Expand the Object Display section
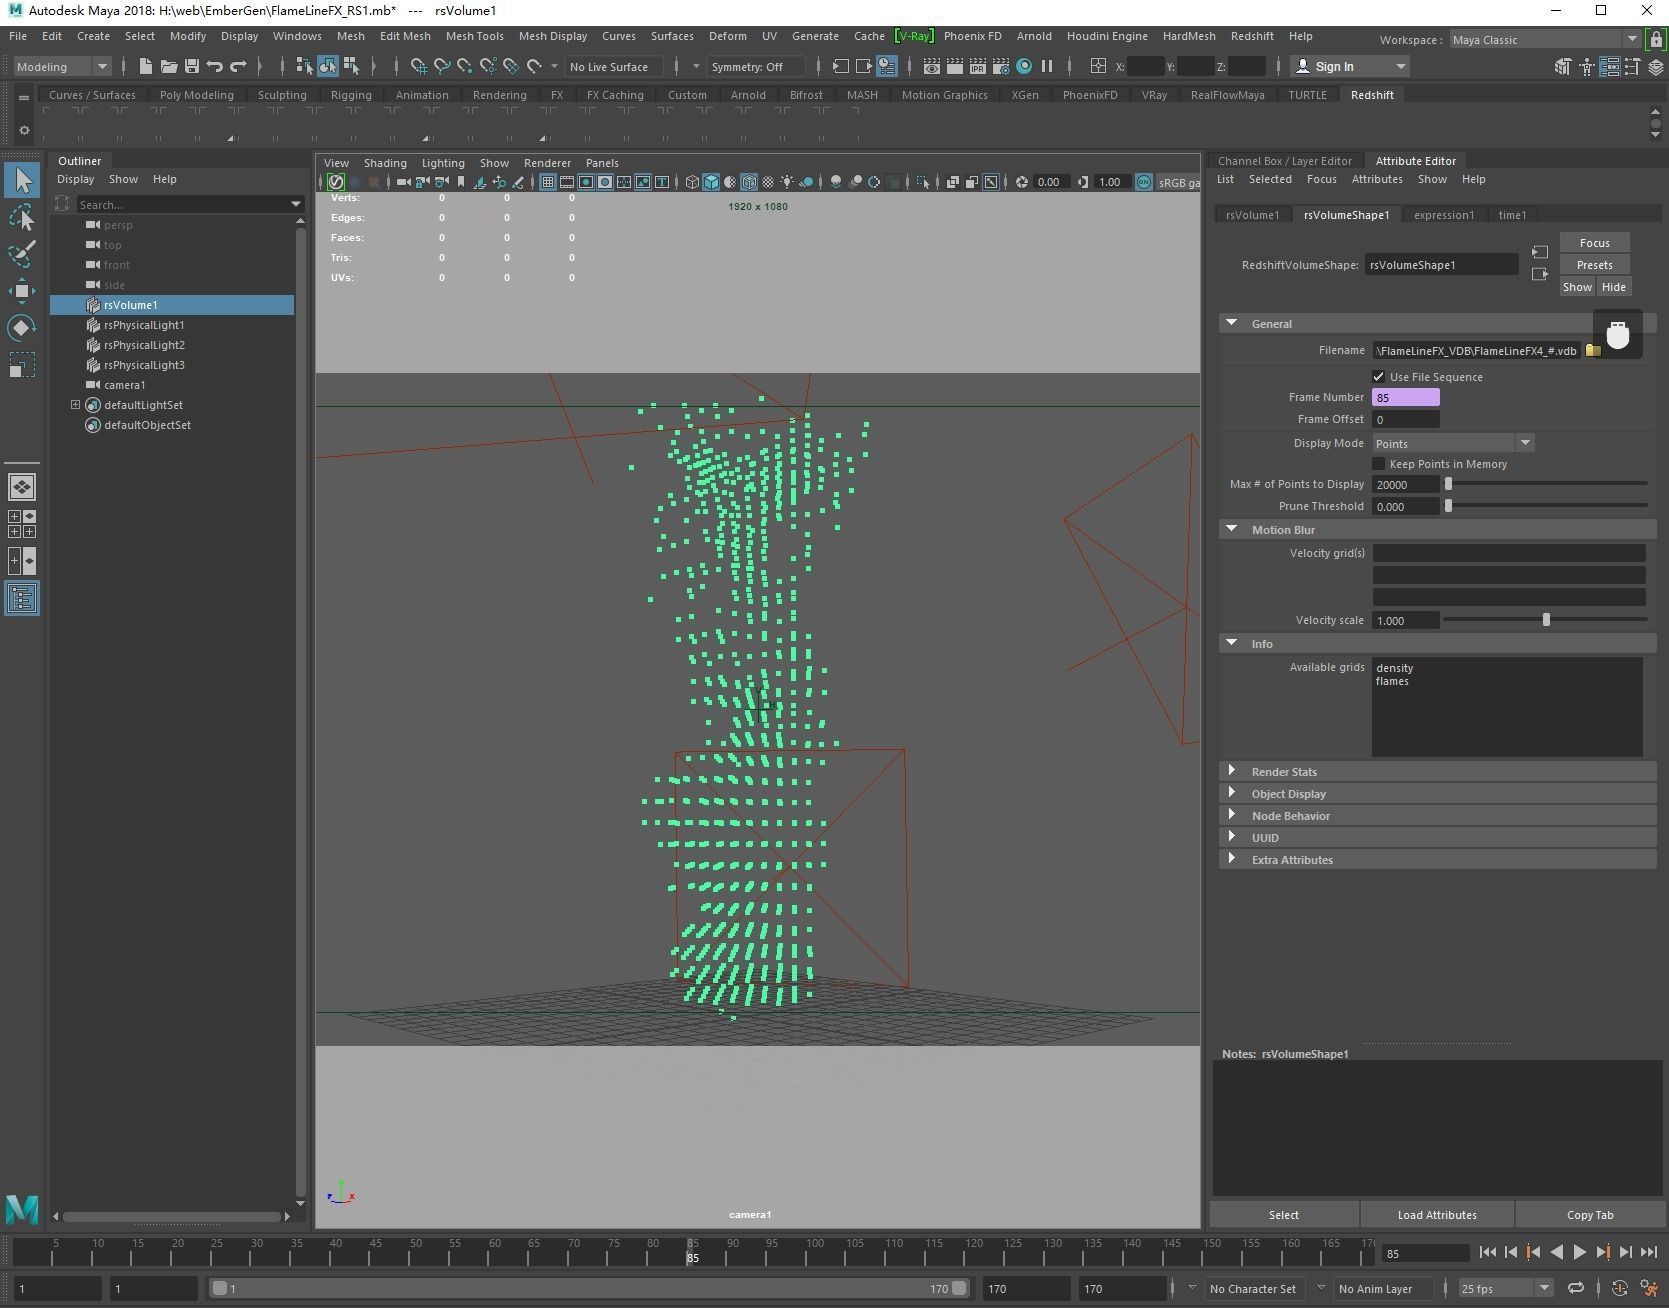This screenshot has height=1308, width=1669. click(x=1232, y=793)
